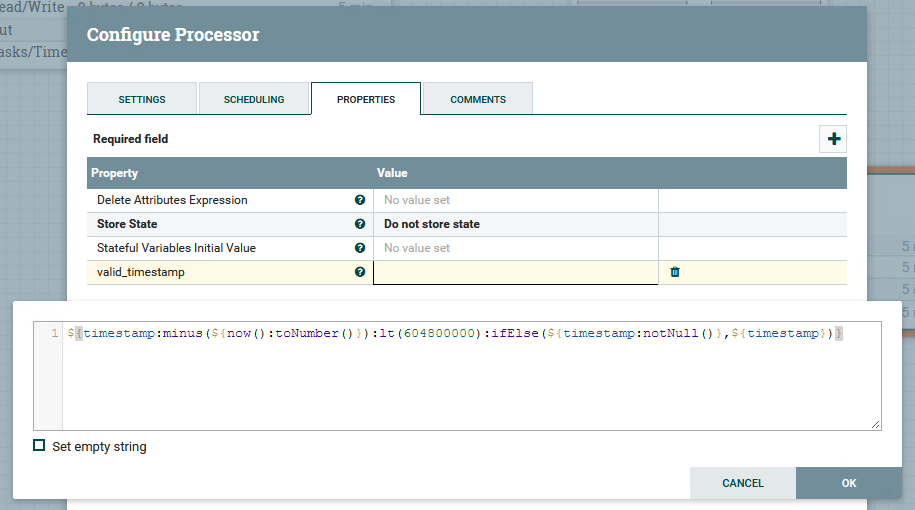Image resolution: width=915 pixels, height=510 pixels.
Task: Select the valid_timestamp property row
Action: [x=467, y=272]
